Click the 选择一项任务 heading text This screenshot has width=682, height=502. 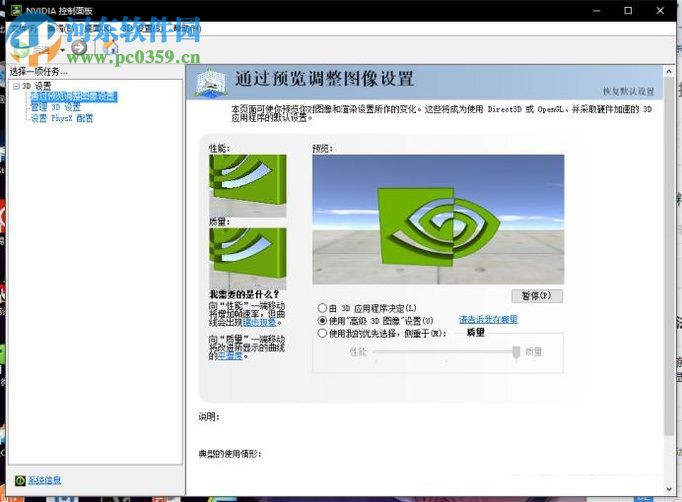coord(39,71)
